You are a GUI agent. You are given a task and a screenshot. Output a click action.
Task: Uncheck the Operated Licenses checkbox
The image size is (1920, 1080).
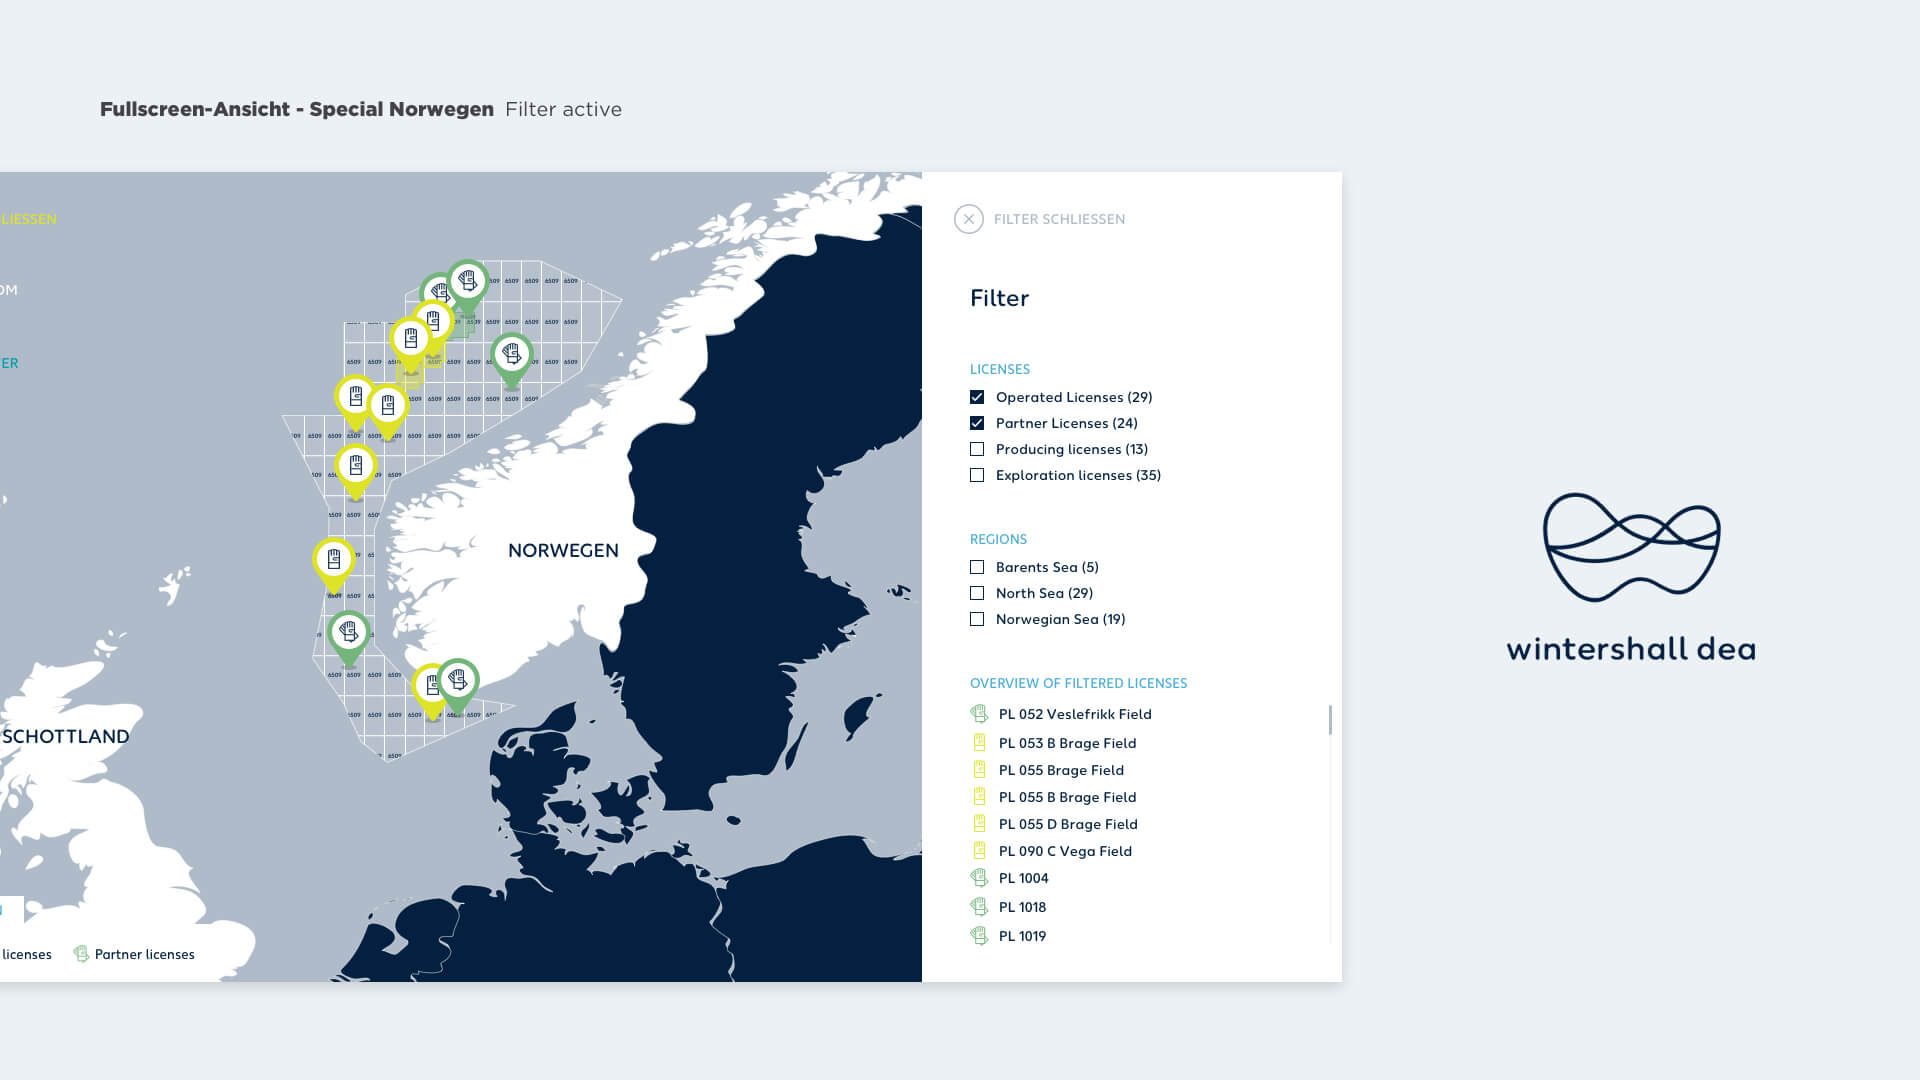977,397
